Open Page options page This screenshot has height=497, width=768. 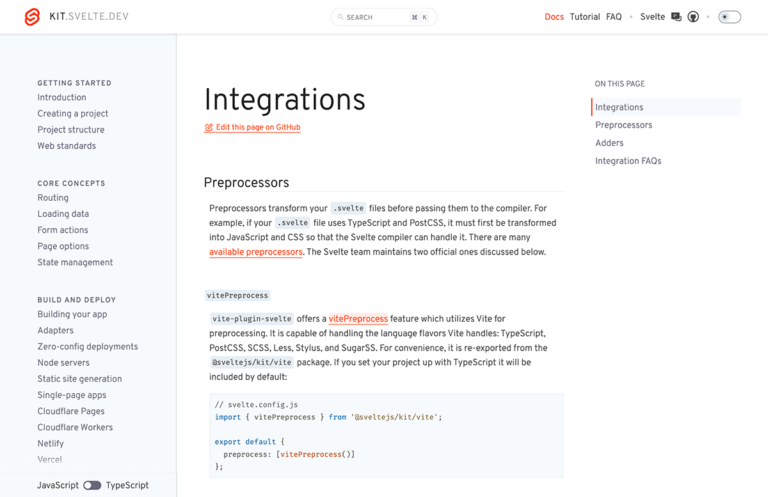[x=63, y=246]
